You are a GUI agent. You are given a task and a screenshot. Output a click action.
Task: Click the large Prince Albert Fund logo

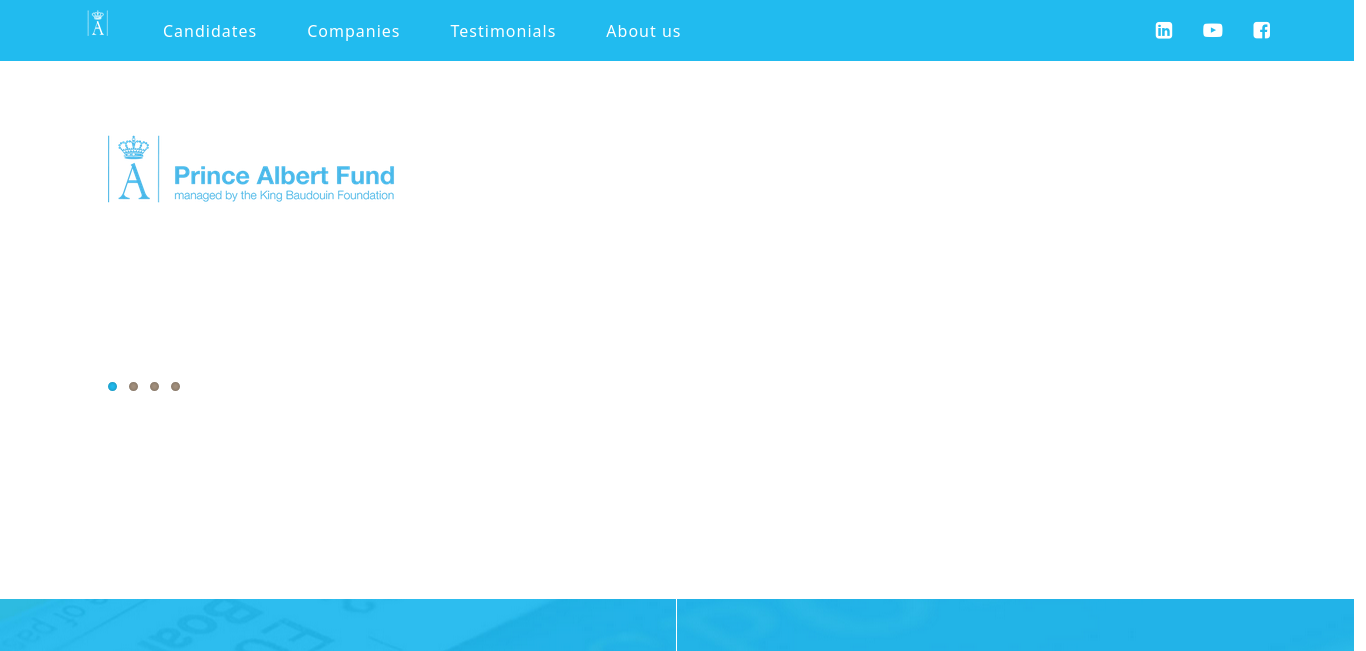click(251, 169)
